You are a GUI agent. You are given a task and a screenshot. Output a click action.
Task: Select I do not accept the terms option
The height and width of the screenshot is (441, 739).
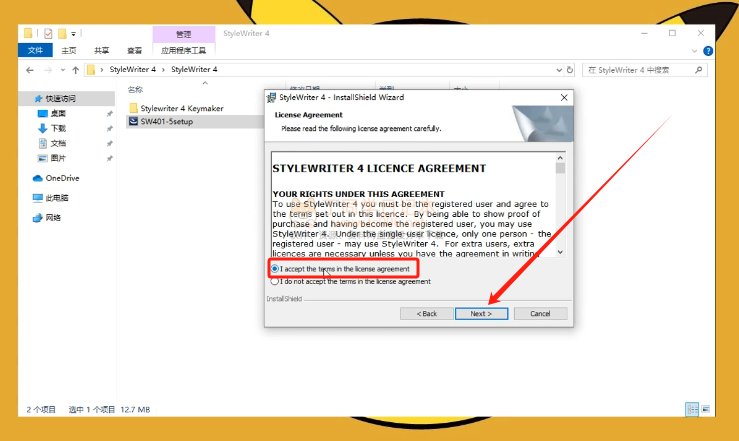click(275, 281)
